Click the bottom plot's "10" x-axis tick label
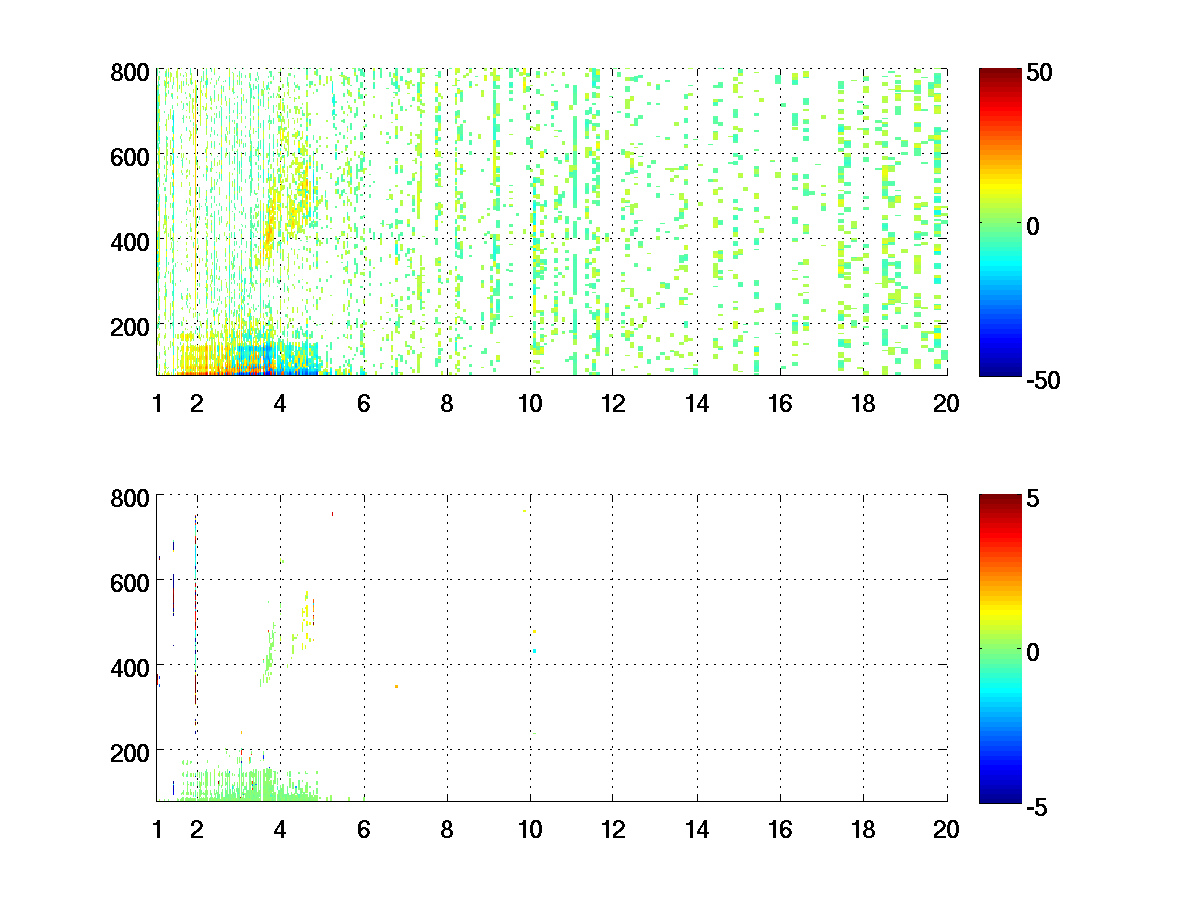This screenshot has height=900, width=1200. pos(530,829)
